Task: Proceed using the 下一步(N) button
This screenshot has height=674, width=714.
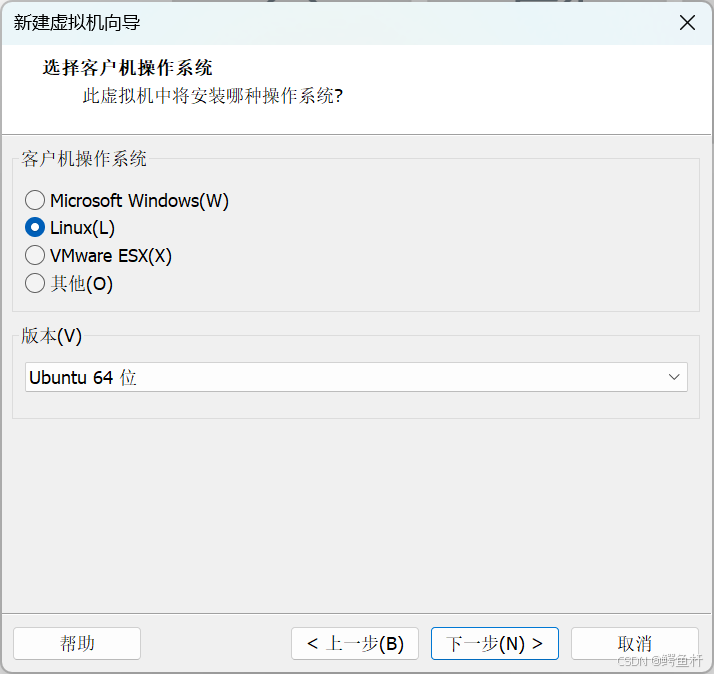Action: click(x=495, y=643)
